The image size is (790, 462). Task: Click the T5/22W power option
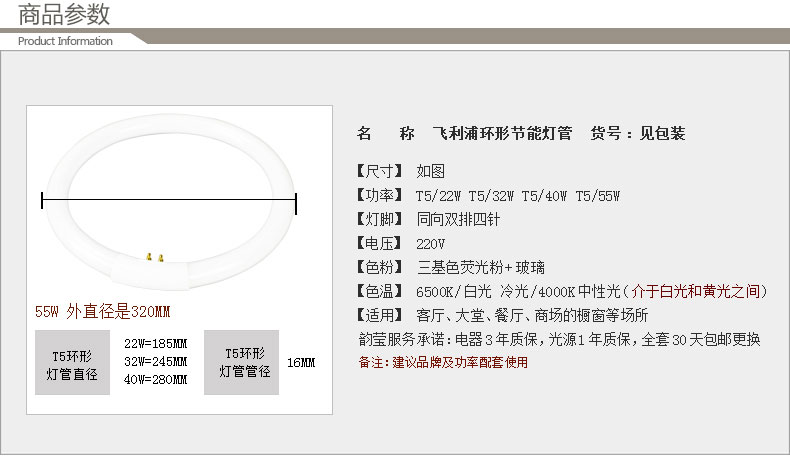click(438, 196)
